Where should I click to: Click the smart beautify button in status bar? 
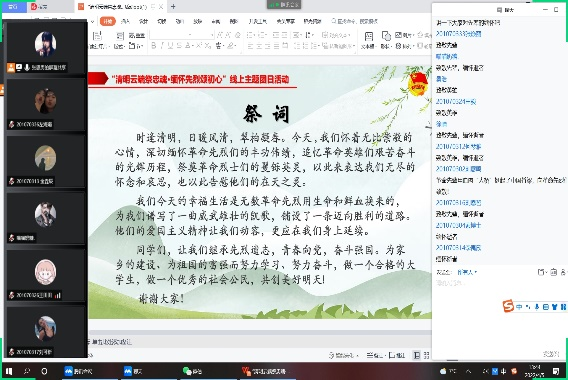tap(343, 355)
